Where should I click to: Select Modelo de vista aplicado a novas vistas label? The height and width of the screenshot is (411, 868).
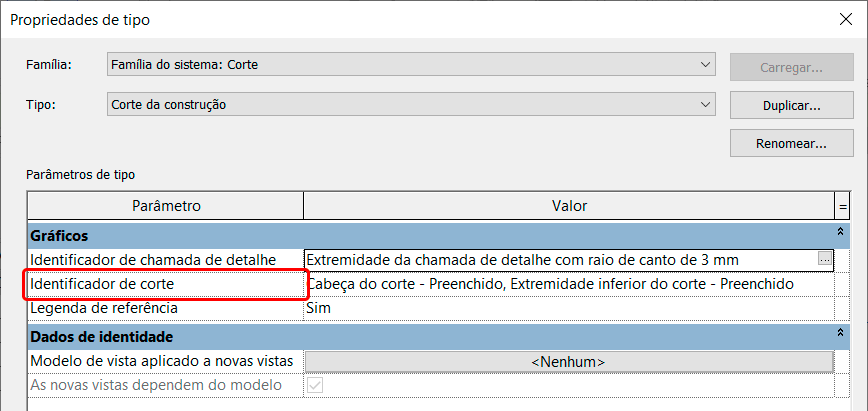click(162, 362)
